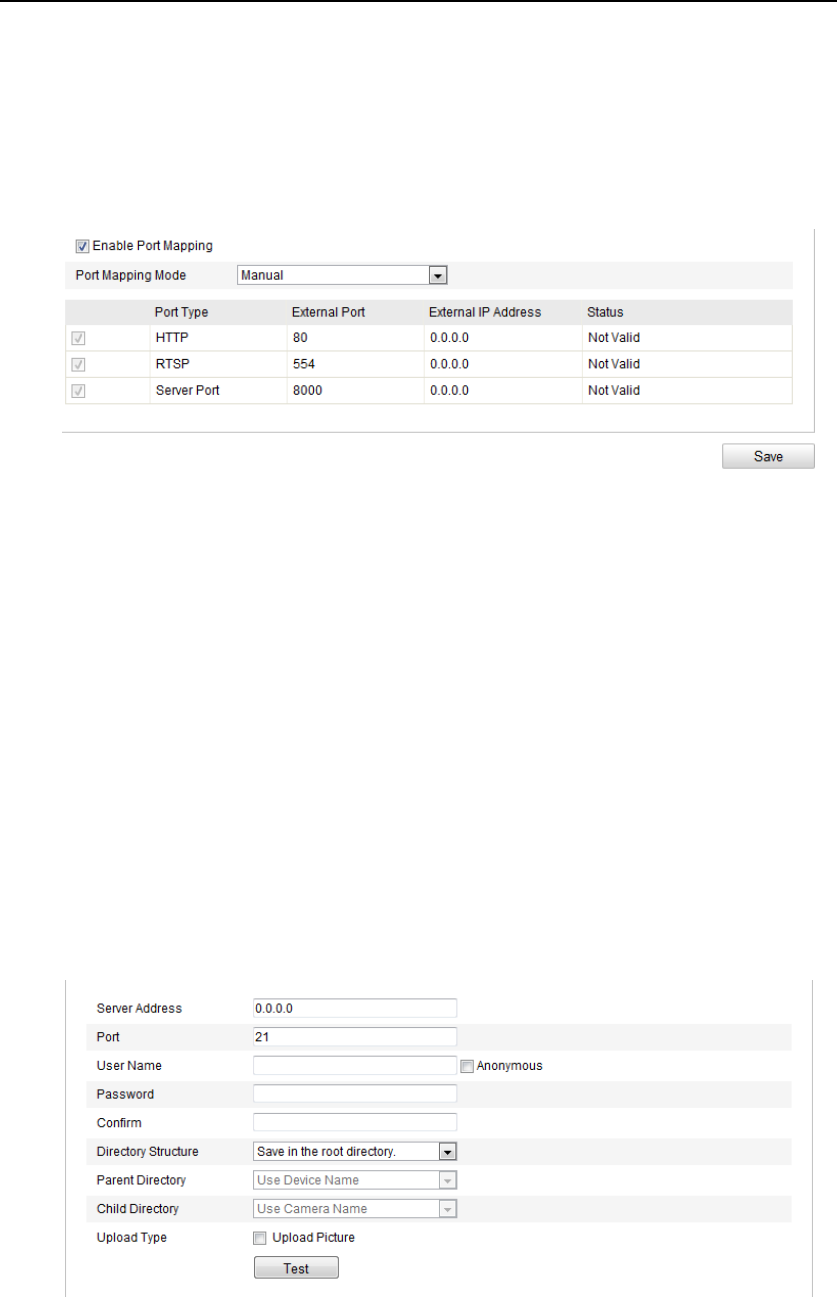Click HTTP row Not Valid status
Viewport: 837px width, 1297px height.
(x=613, y=338)
